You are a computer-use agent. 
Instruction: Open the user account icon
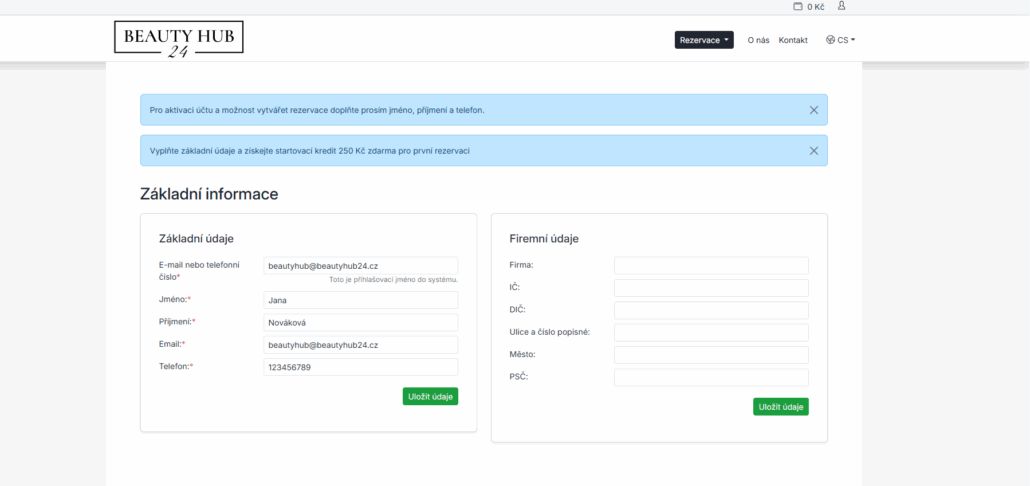(841, 6)
